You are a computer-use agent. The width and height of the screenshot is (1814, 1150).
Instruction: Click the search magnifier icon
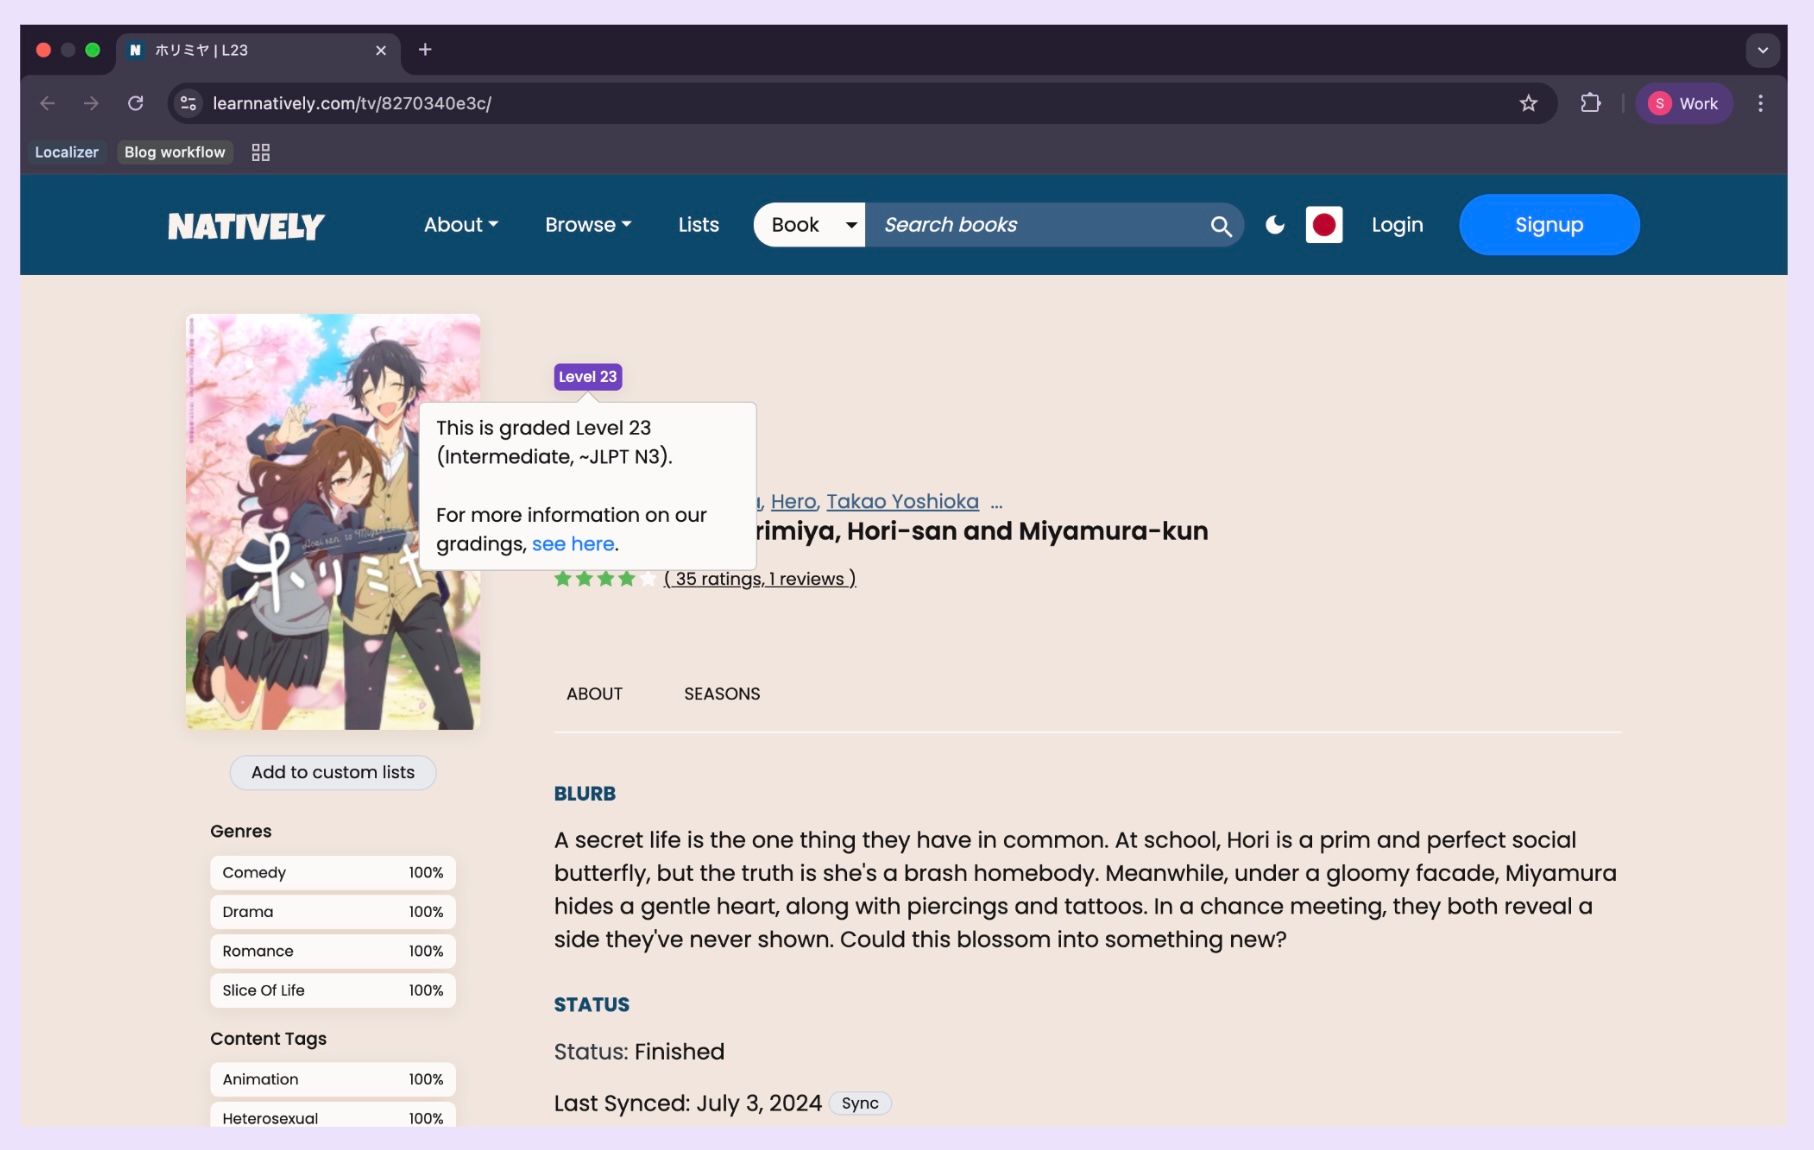click(x=1220, y=226)
